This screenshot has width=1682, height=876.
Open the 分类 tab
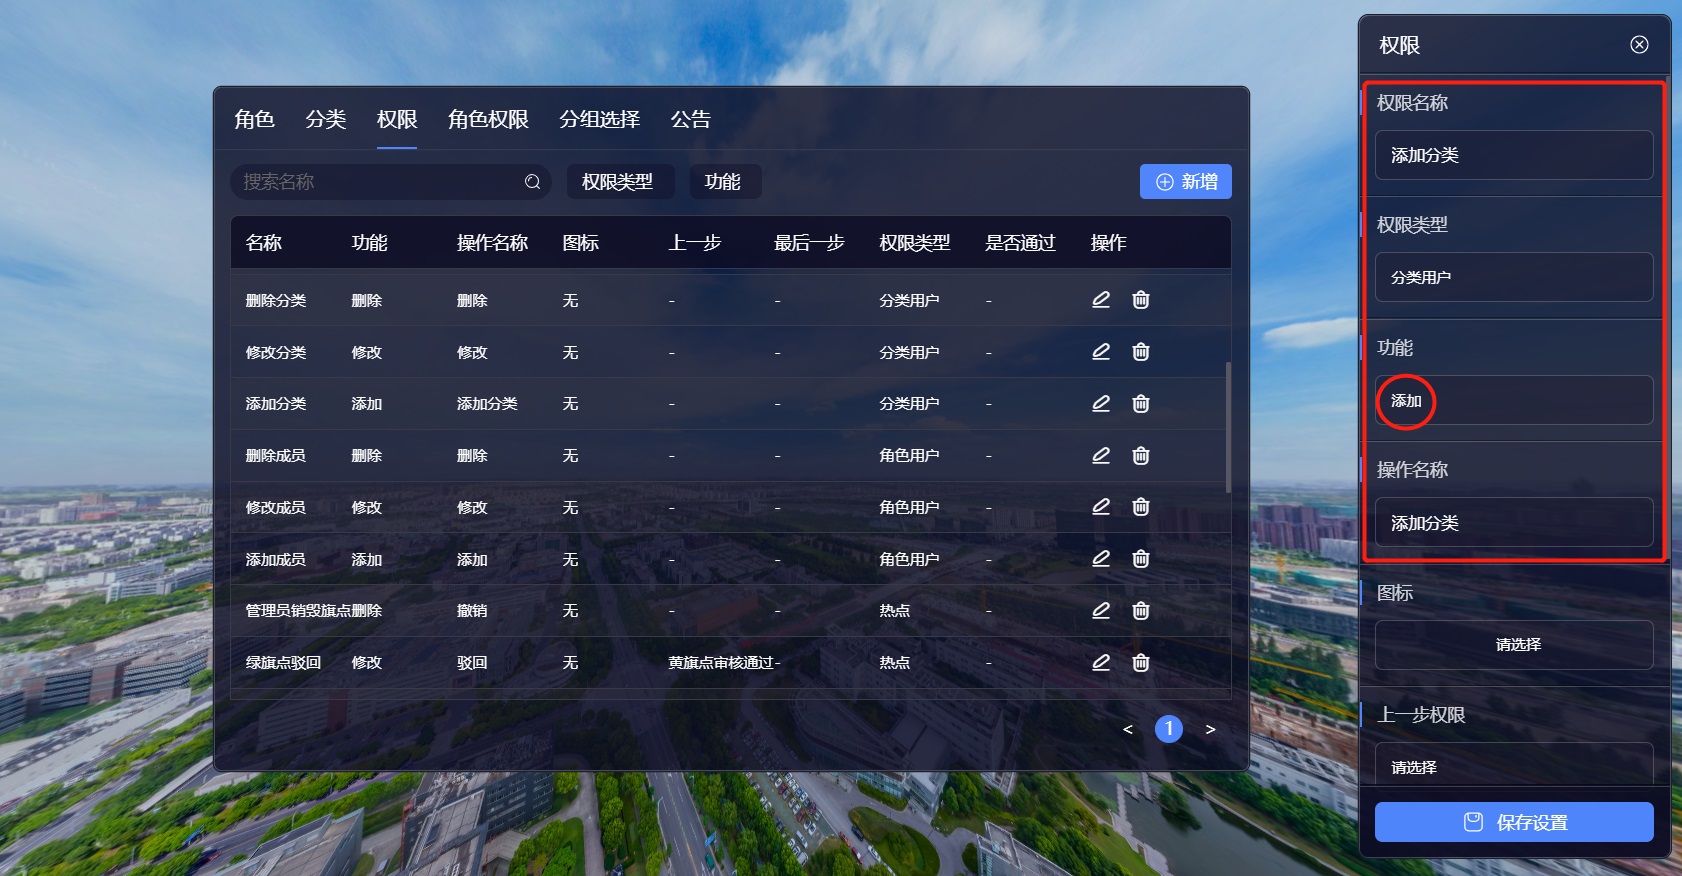click(326, 119)
